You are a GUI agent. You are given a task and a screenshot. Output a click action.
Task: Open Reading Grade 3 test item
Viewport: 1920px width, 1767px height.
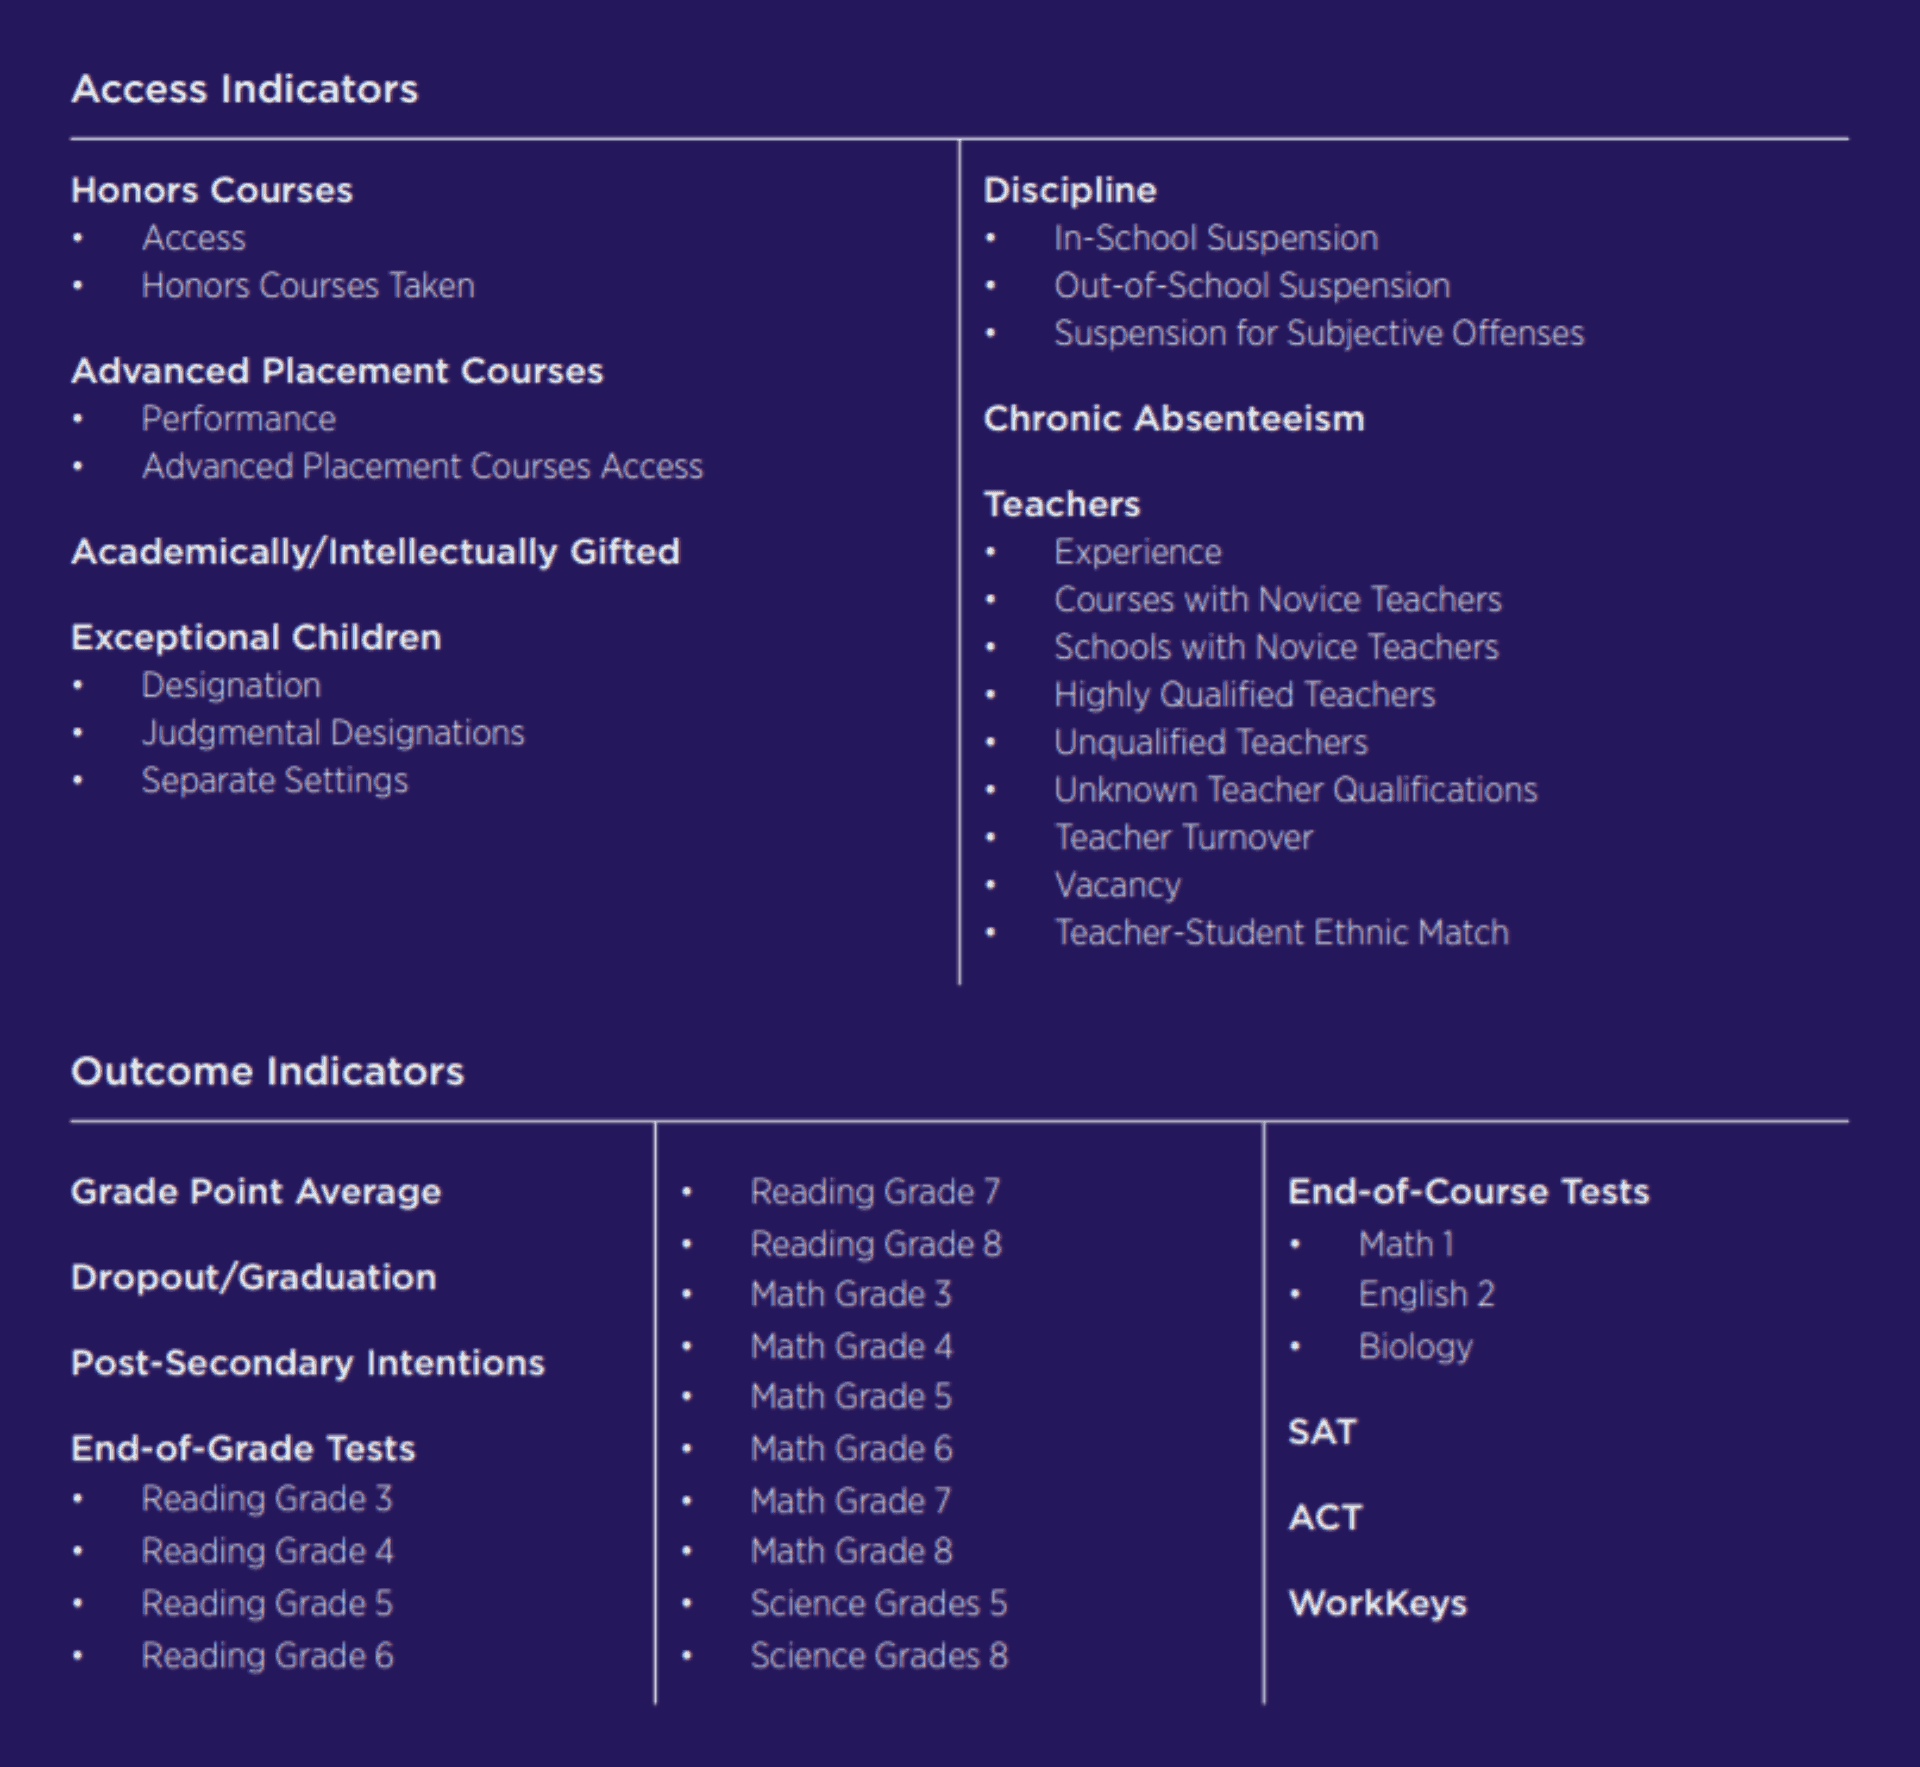click(x=266, y=1499)
